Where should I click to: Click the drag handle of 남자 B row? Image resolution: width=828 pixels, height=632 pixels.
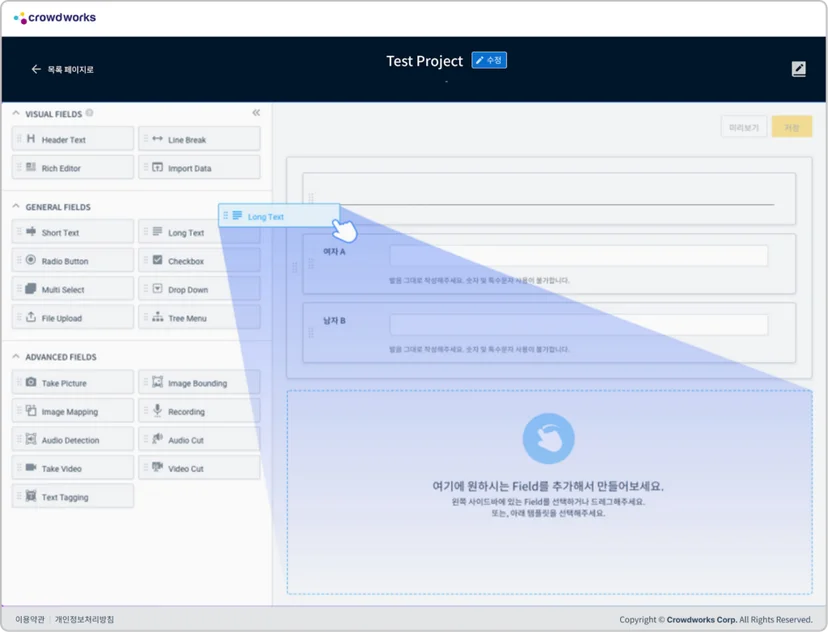[311, 333]
